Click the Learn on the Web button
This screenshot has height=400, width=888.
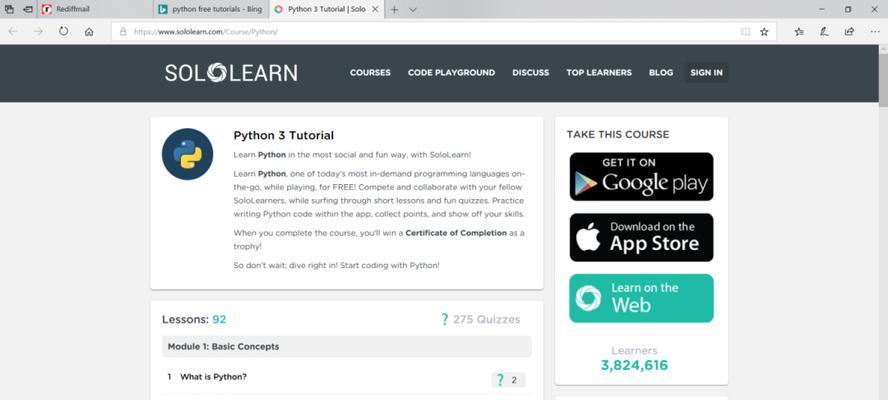tap(641, 298)
